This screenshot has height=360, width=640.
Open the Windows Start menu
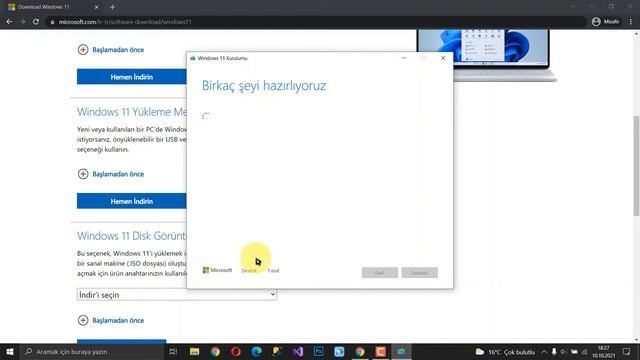[10, 351]
